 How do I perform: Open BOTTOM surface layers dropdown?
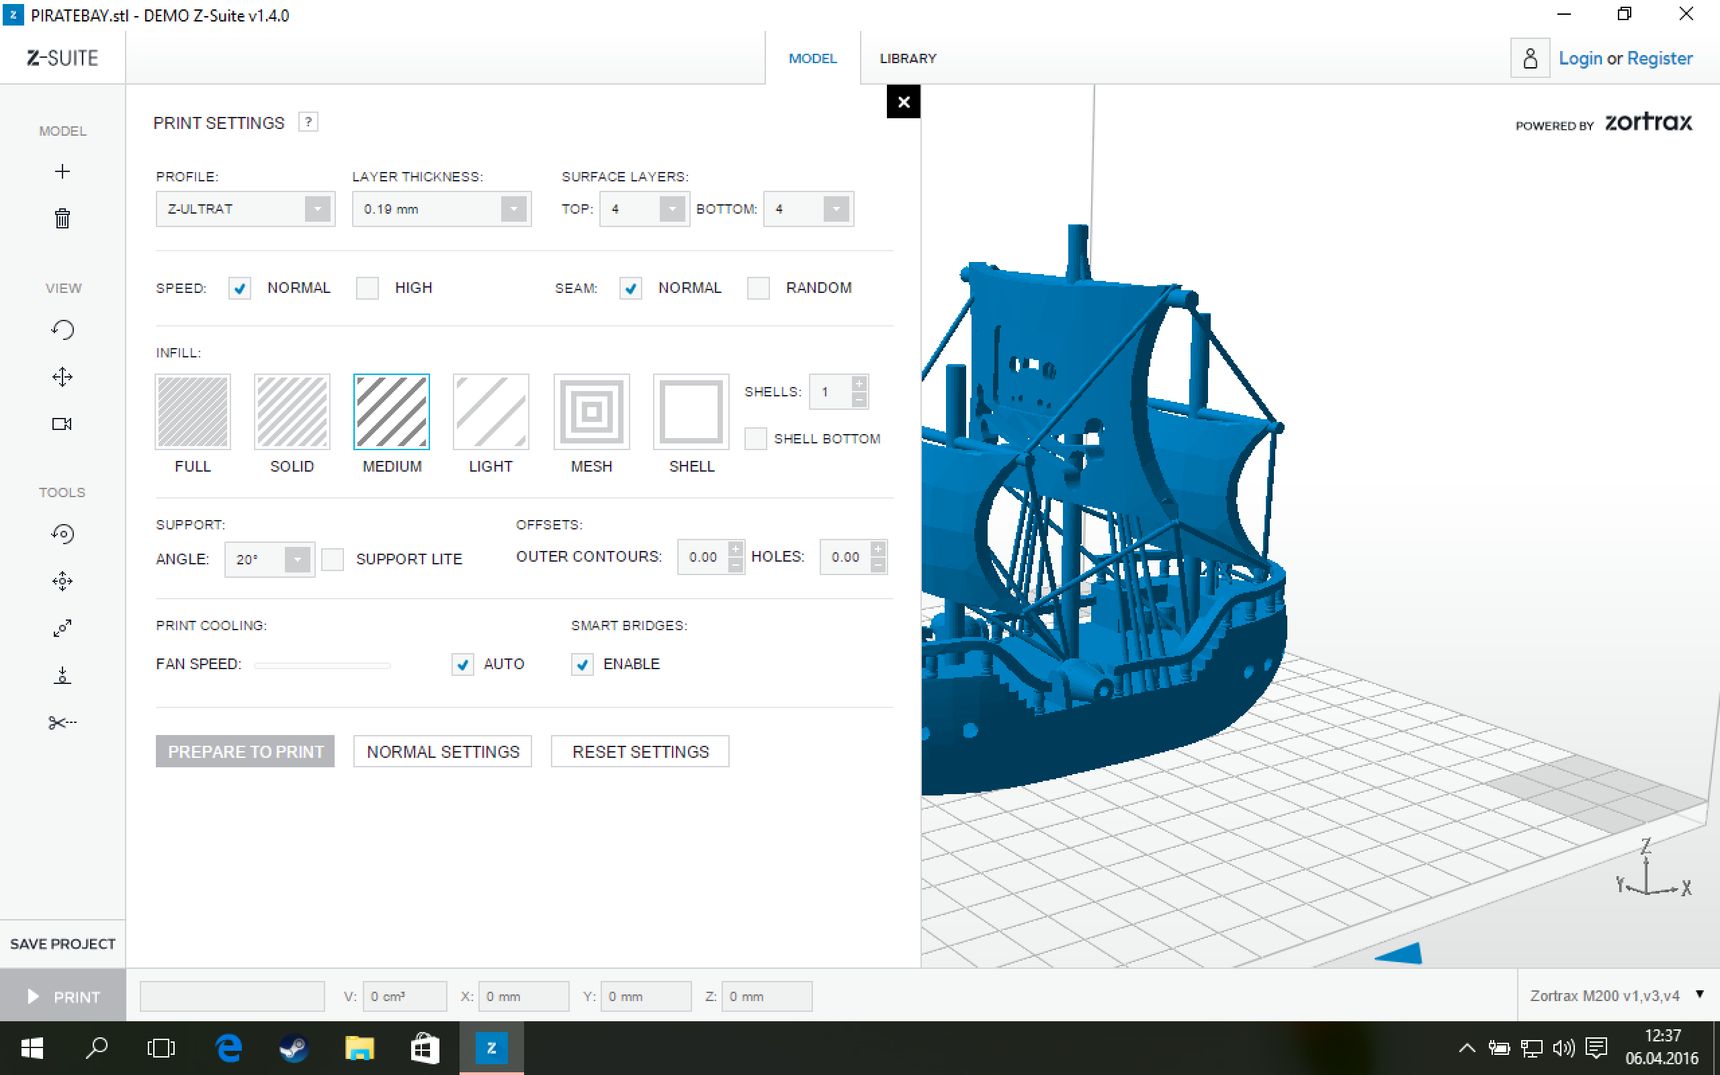(x=808, y=209)
